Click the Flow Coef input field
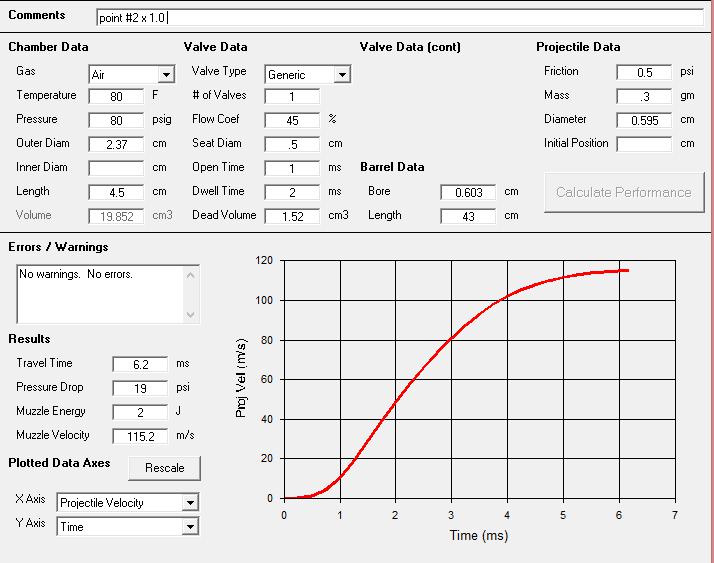 pyautogui.click(x=292, y=120)
